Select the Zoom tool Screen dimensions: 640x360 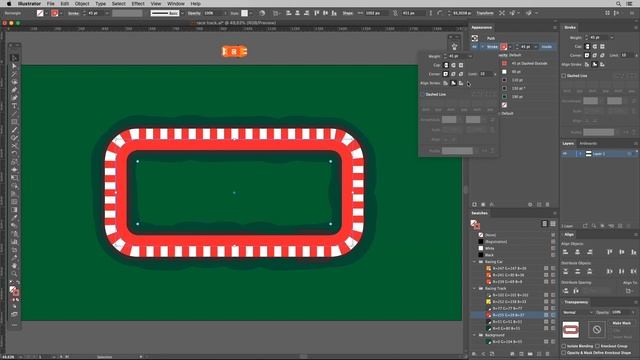[x=14, y=273]
